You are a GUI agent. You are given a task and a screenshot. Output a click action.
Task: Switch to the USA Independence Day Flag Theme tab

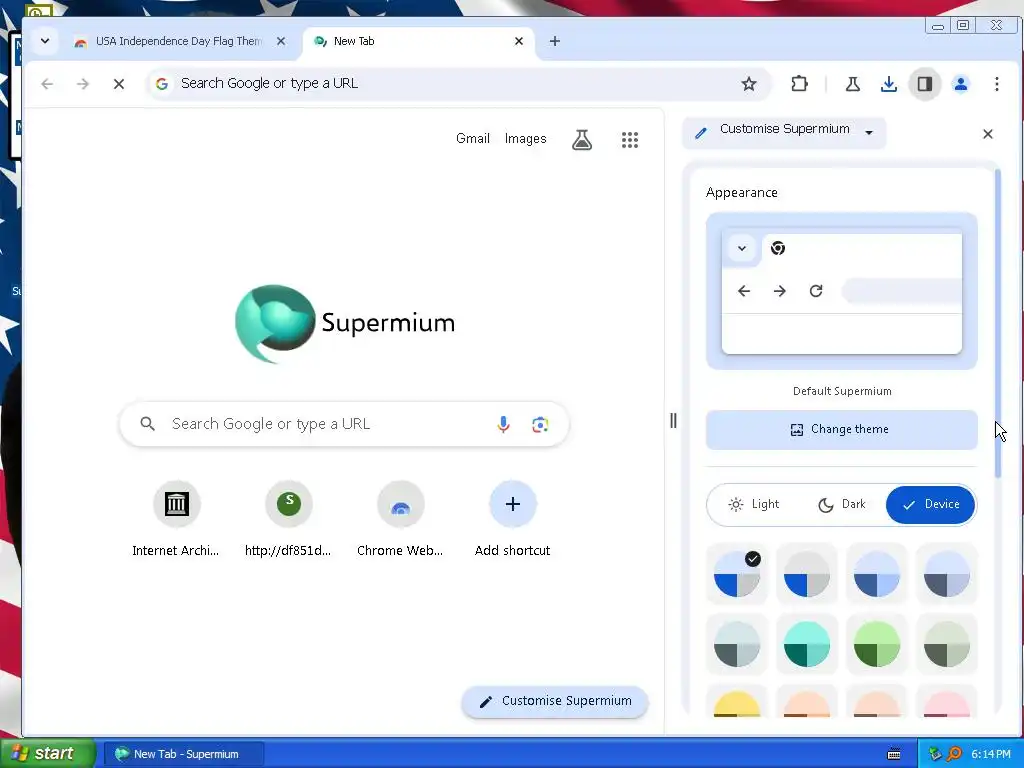(x=178, y=41)
